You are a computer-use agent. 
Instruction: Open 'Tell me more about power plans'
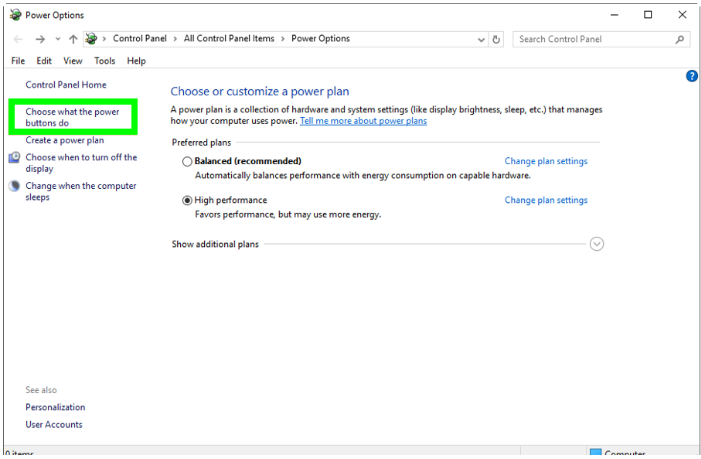pyautogui.click(x=363, y=121)
